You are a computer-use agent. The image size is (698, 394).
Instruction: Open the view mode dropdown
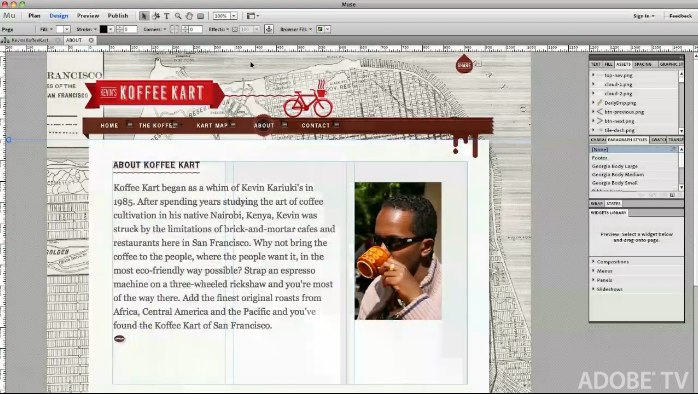point(253,16)
